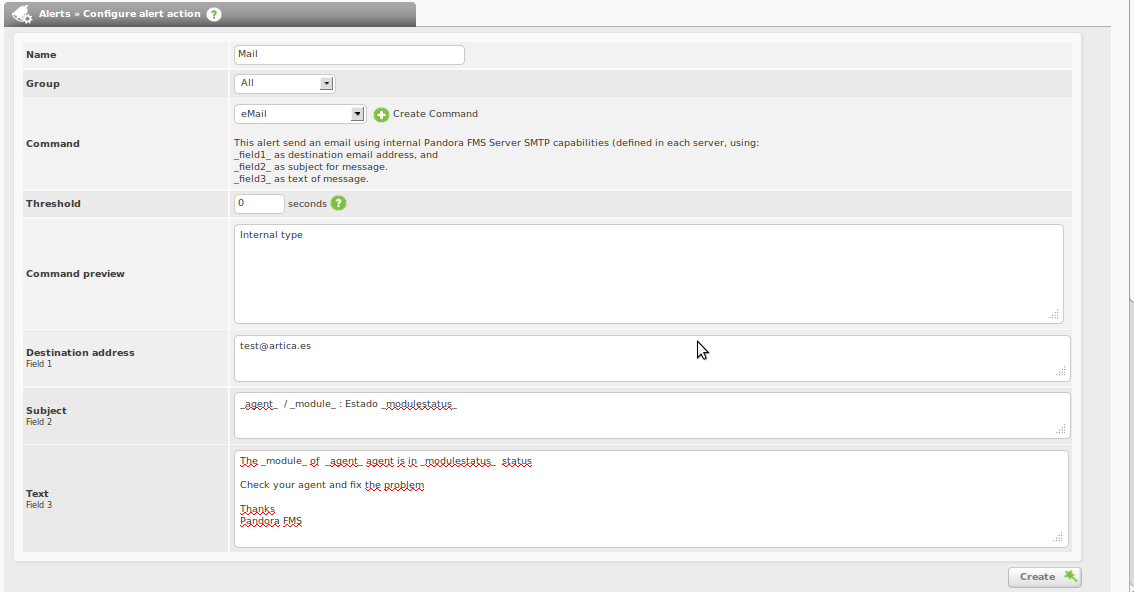Open the Group dropdown showing All
The height and width of the screenshot is (592, 1134).
coord(284,84)
